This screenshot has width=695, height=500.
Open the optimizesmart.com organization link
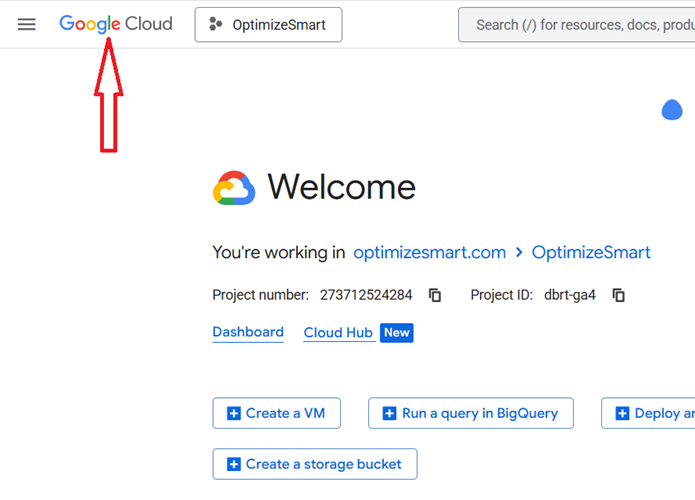coord(429,252)
